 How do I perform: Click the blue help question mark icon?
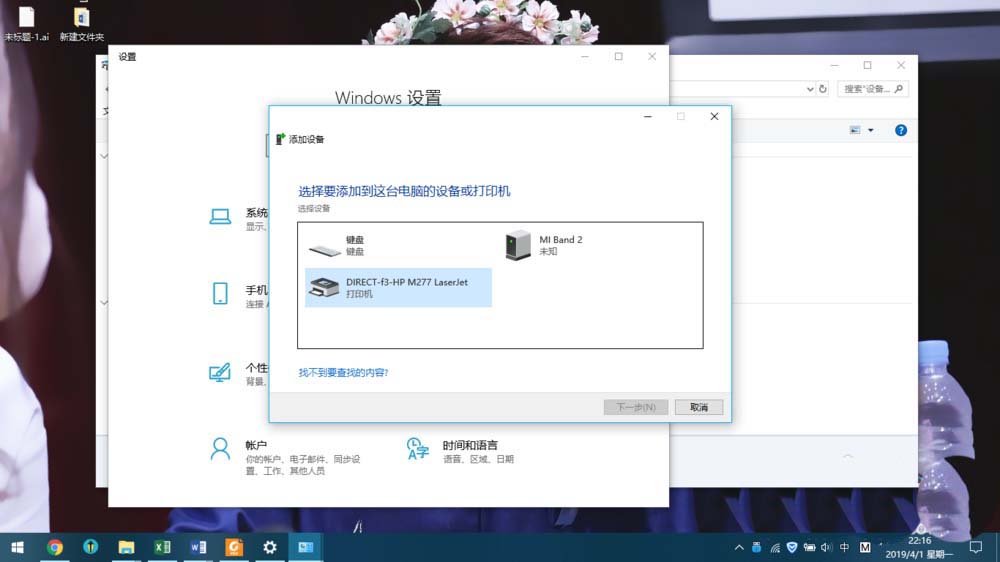coord(901,130)
